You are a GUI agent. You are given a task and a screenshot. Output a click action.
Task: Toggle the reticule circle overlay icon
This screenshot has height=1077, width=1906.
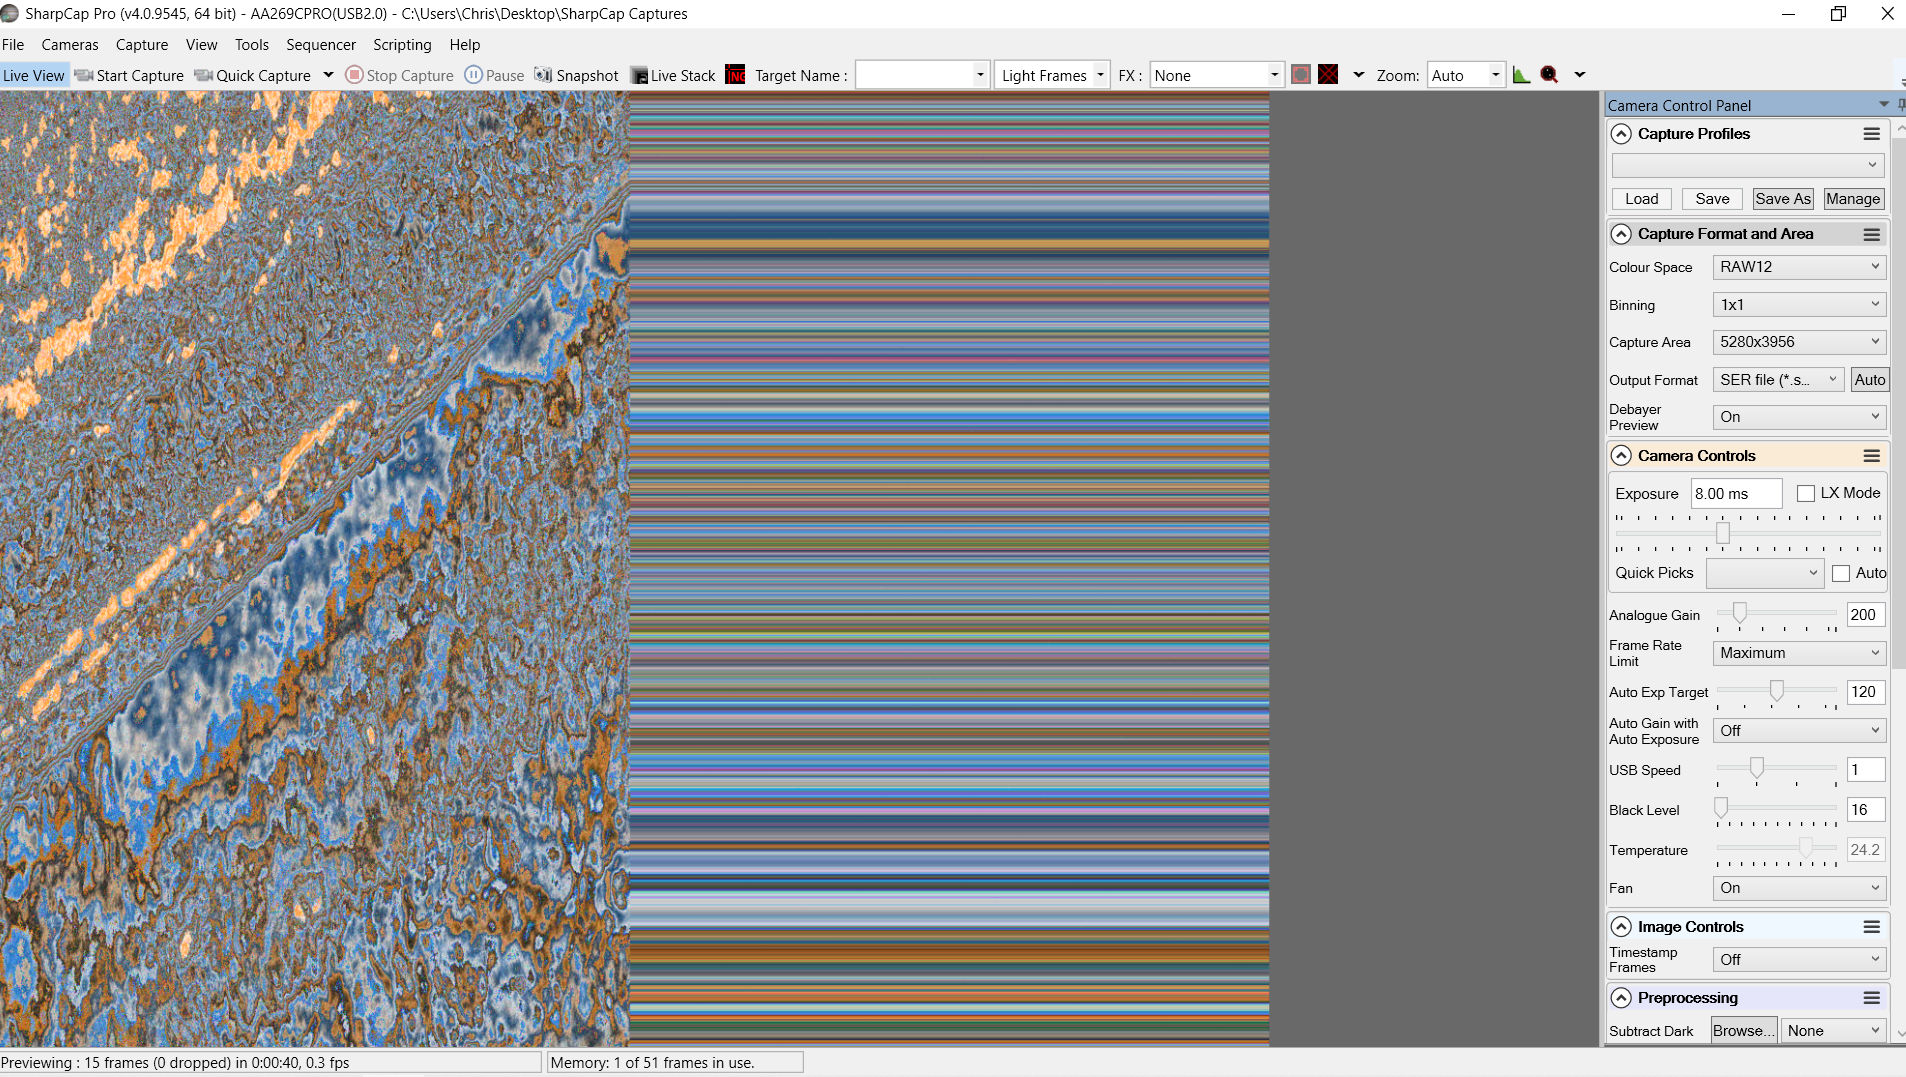tap(1301, 75)
